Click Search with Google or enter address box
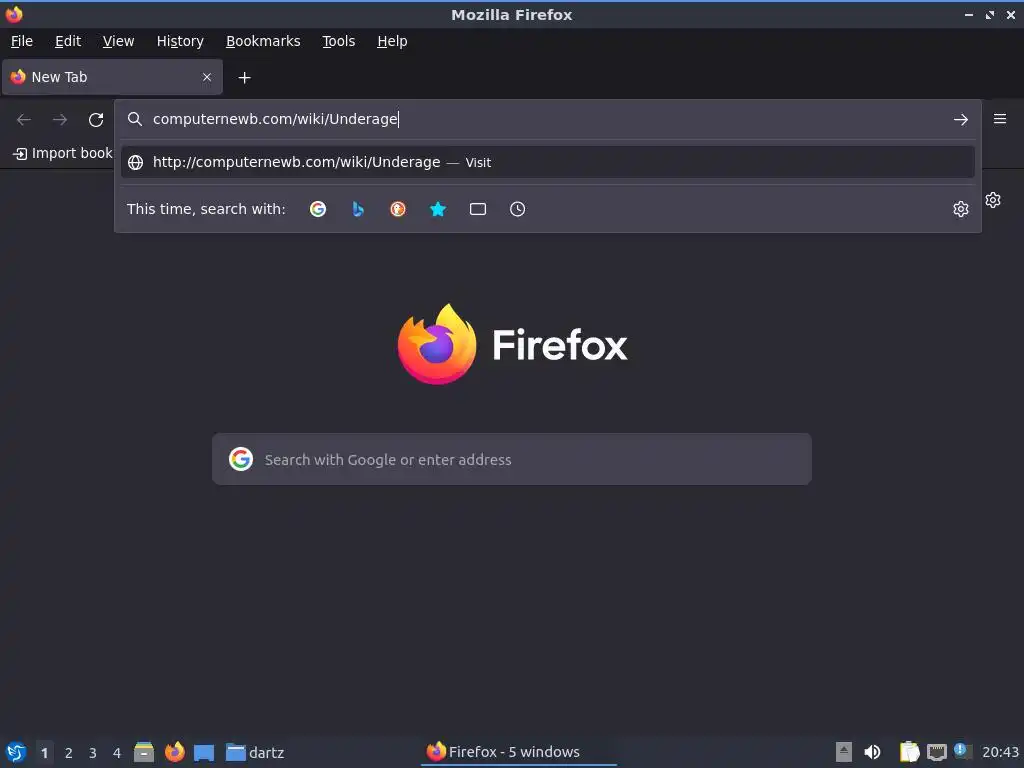This screenshot has width=1024, height=768. pos(512,459)
